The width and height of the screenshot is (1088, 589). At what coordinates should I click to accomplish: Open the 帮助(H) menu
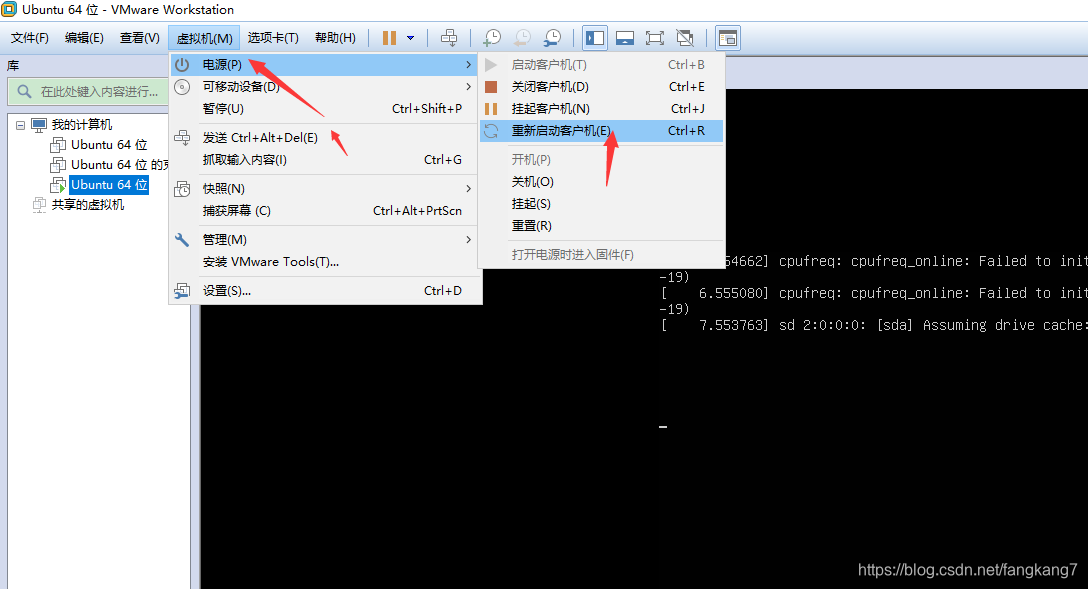coord(335,37)
